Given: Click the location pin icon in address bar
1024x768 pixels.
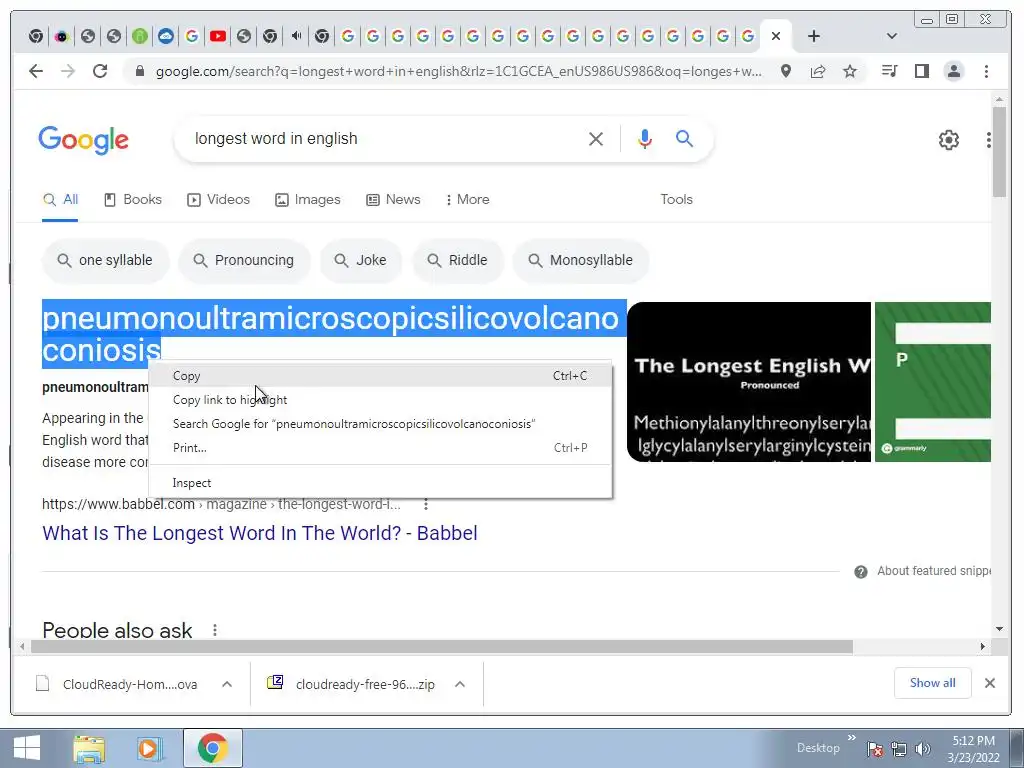Looking at the screenshot, I should point(786,71).
